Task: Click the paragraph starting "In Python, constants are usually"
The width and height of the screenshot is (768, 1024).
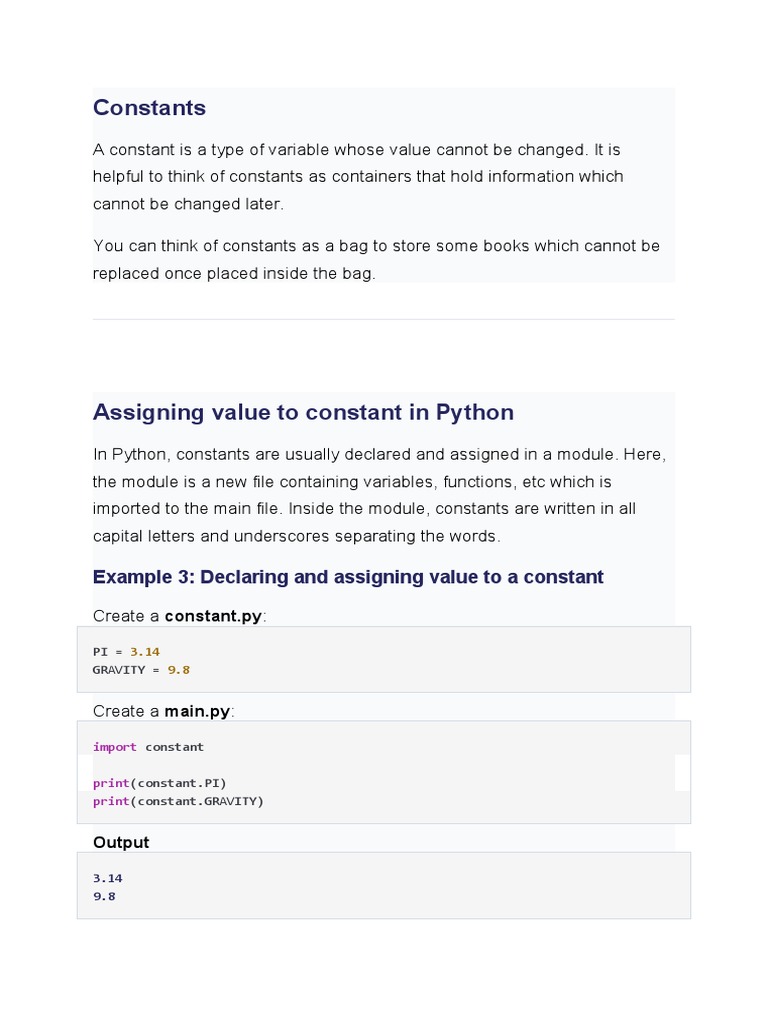Action: coord(379,495)
